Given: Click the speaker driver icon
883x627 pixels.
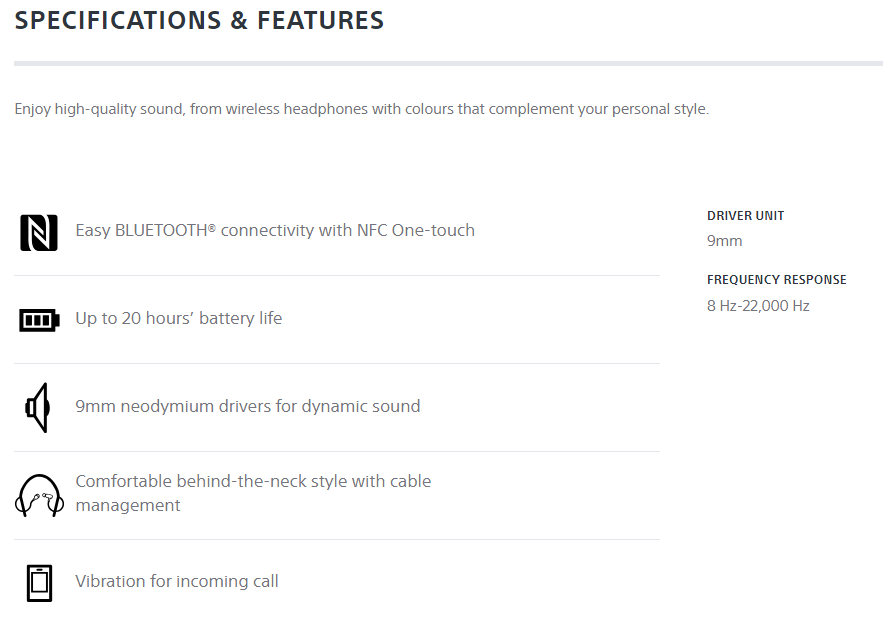Looking at the screenshot, I should point(38,408).
